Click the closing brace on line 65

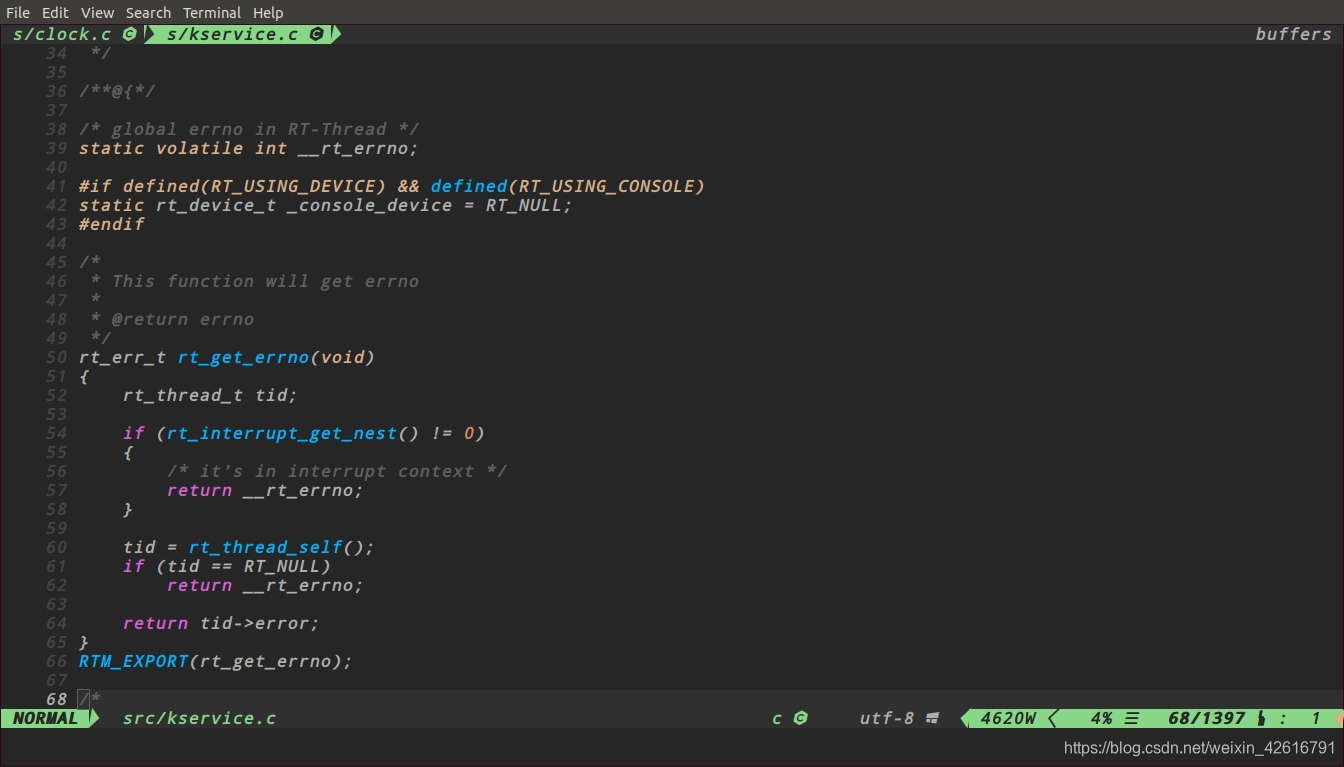pos(84,642)
